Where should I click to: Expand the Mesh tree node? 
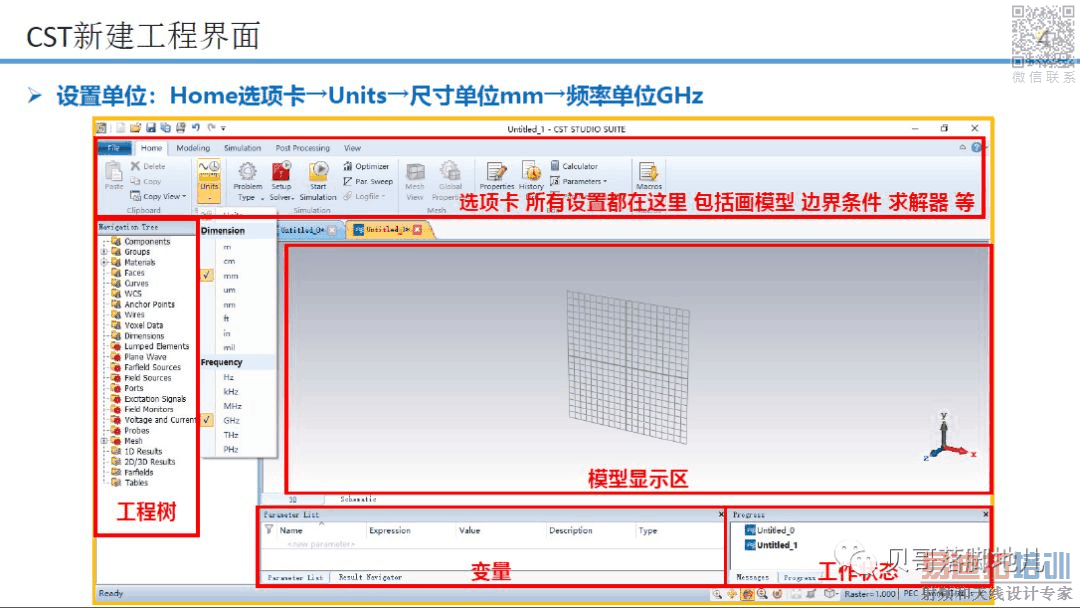104,441
